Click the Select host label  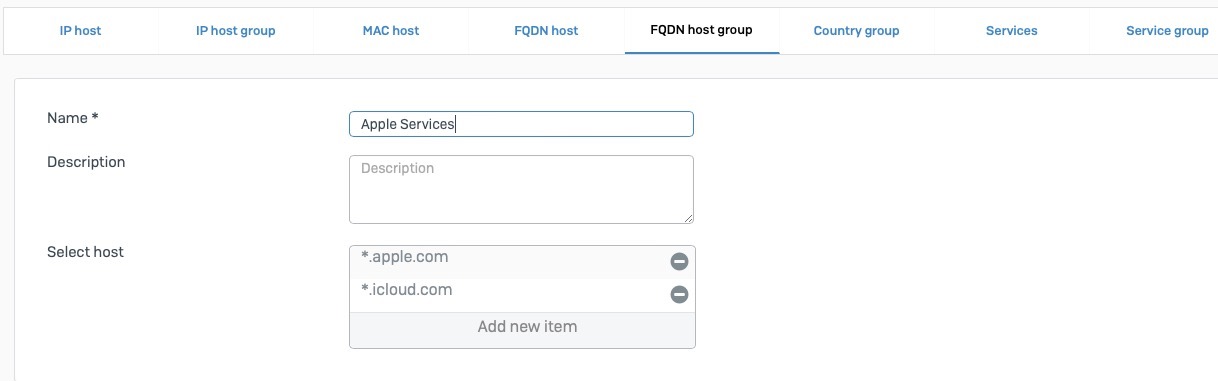tap(85, 252)
